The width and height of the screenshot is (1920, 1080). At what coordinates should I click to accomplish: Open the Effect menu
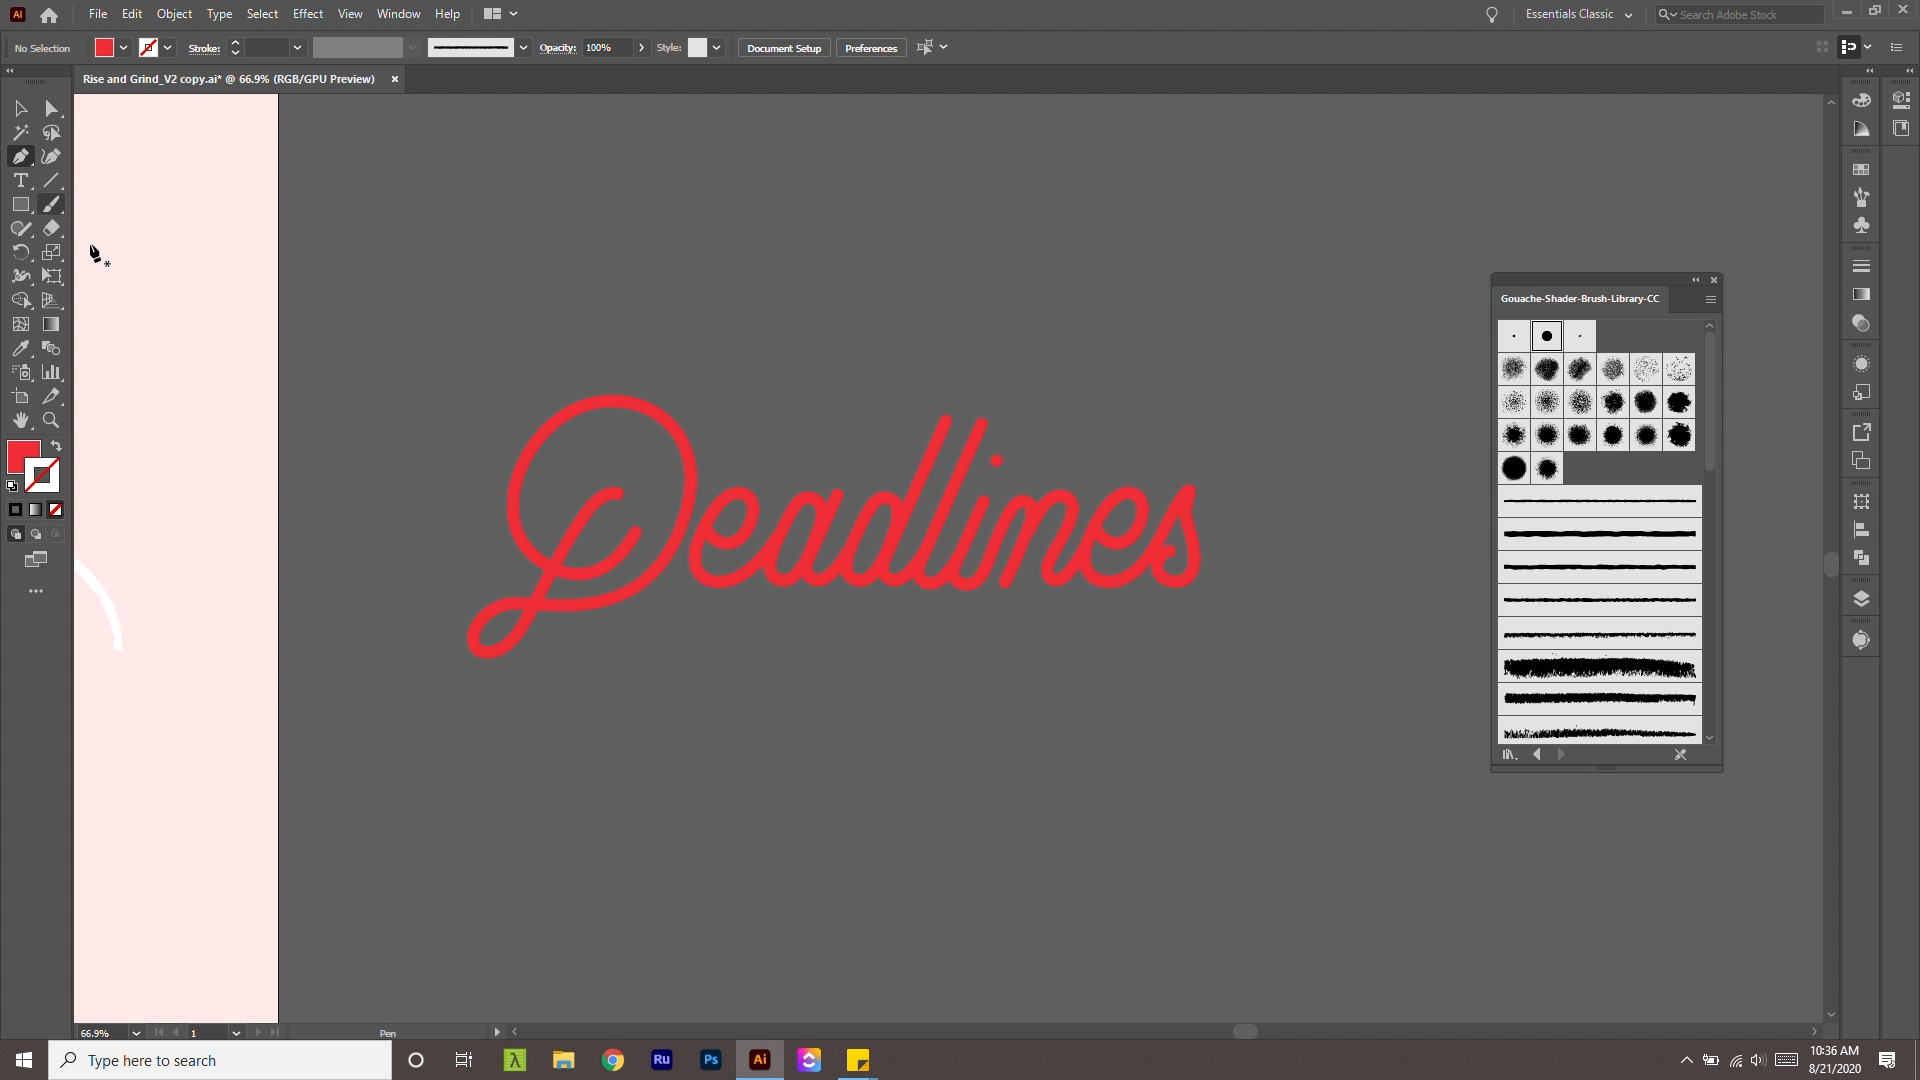point(308,14)
